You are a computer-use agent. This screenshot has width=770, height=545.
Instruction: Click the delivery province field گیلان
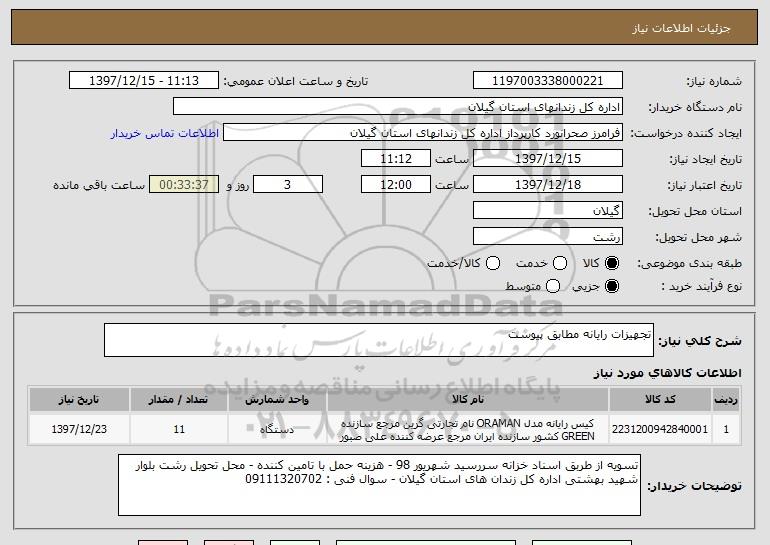(548, 211)
